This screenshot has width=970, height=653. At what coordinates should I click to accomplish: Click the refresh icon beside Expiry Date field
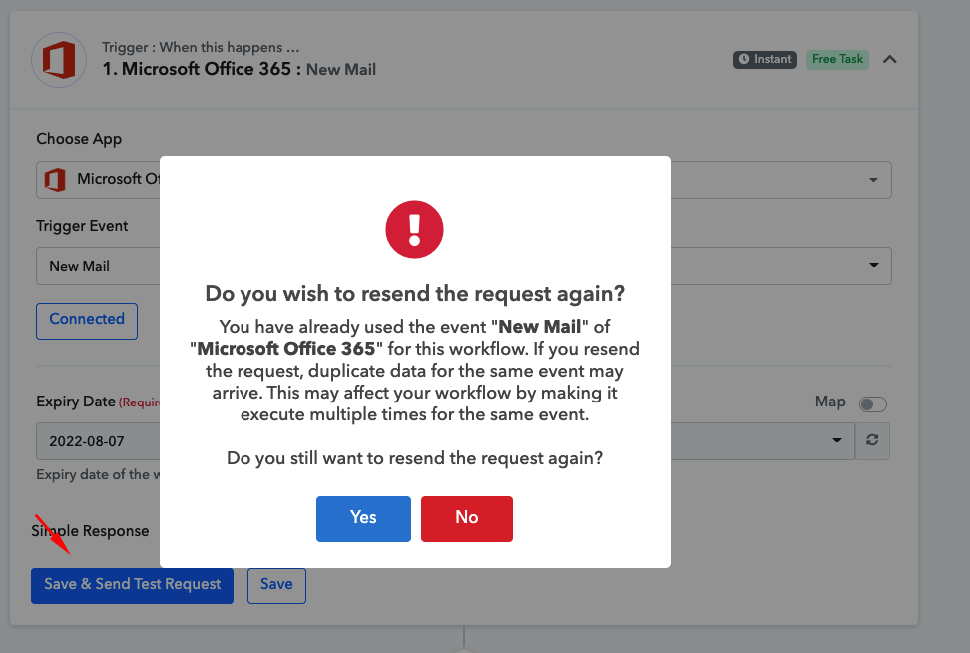point(872,440)
